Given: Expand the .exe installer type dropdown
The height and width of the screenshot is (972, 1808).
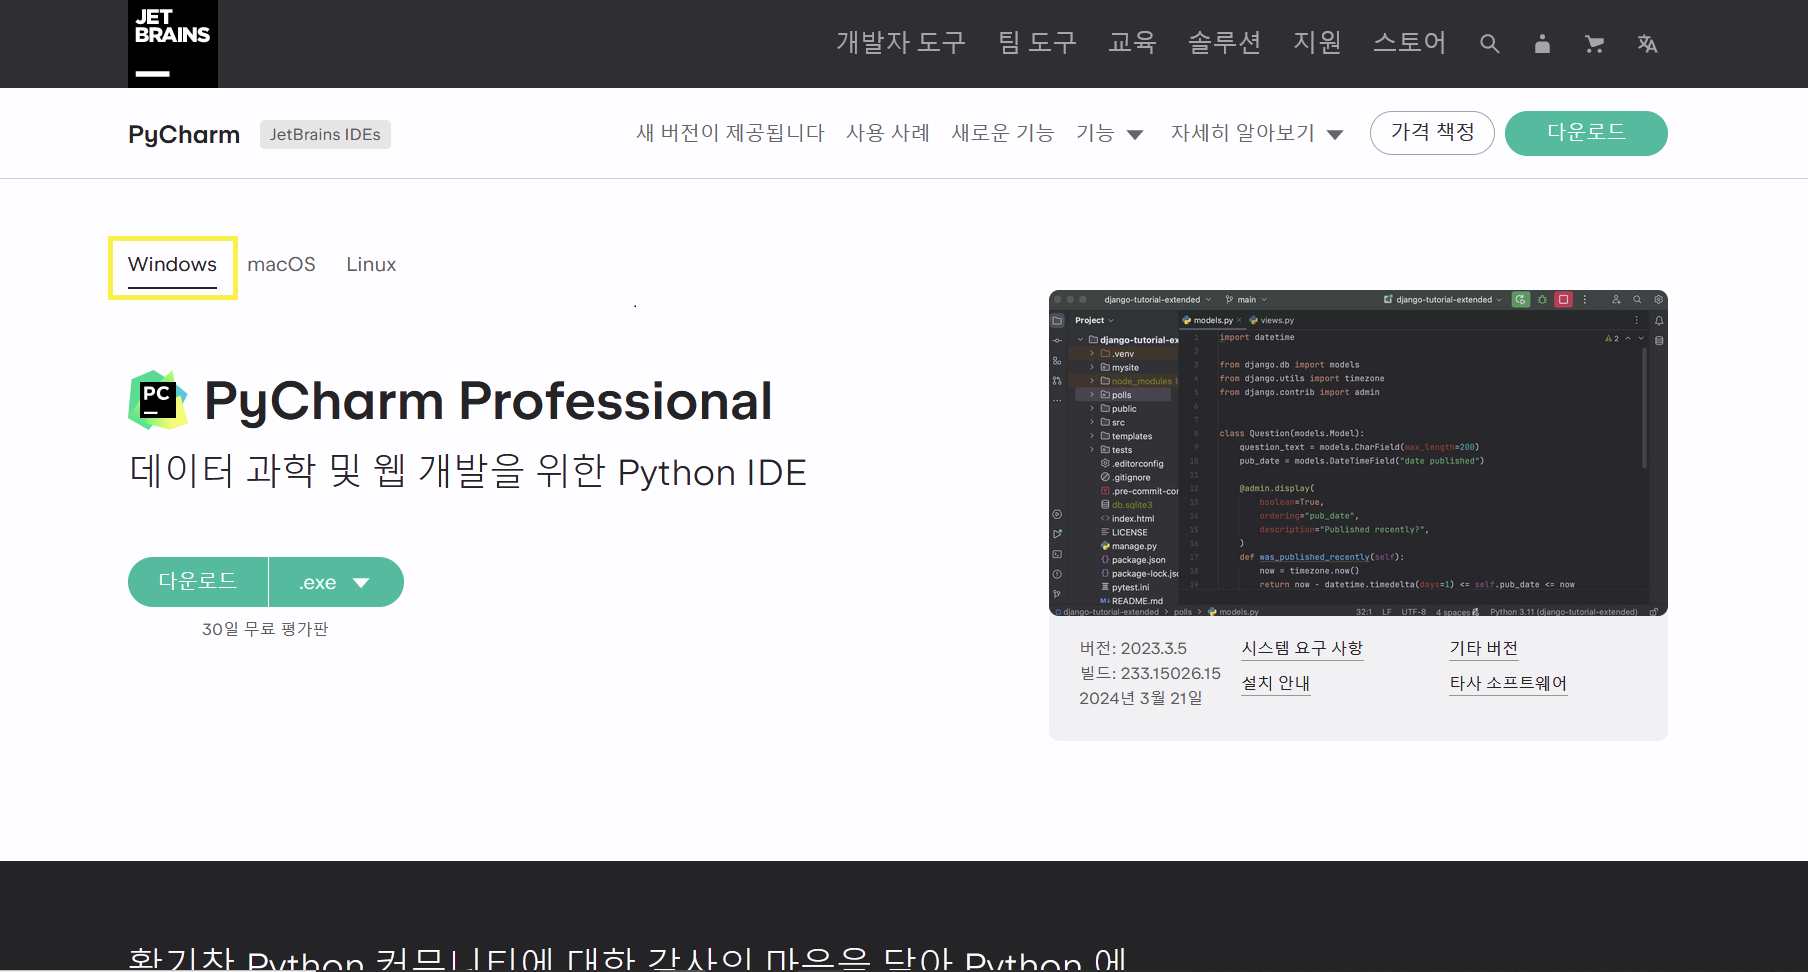Looking at the screenshot, I should coord(336,582).
